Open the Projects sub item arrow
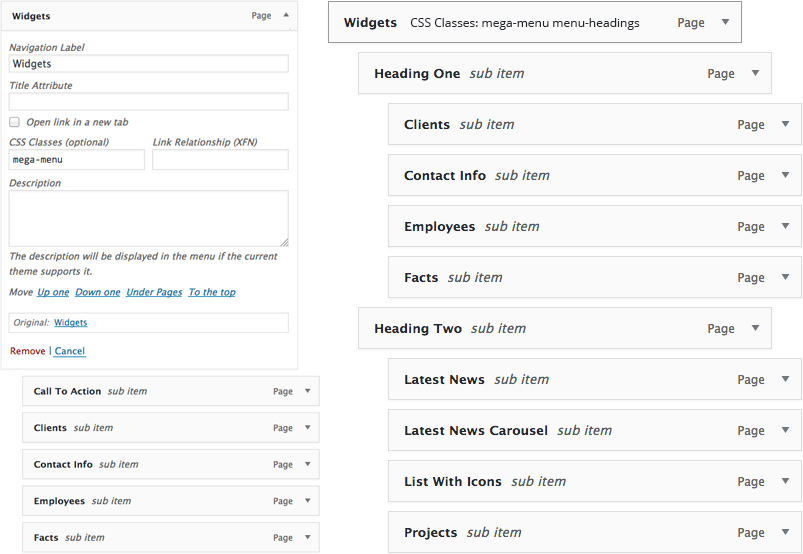The height and width of the screenshot is (554, 803). 785,532
